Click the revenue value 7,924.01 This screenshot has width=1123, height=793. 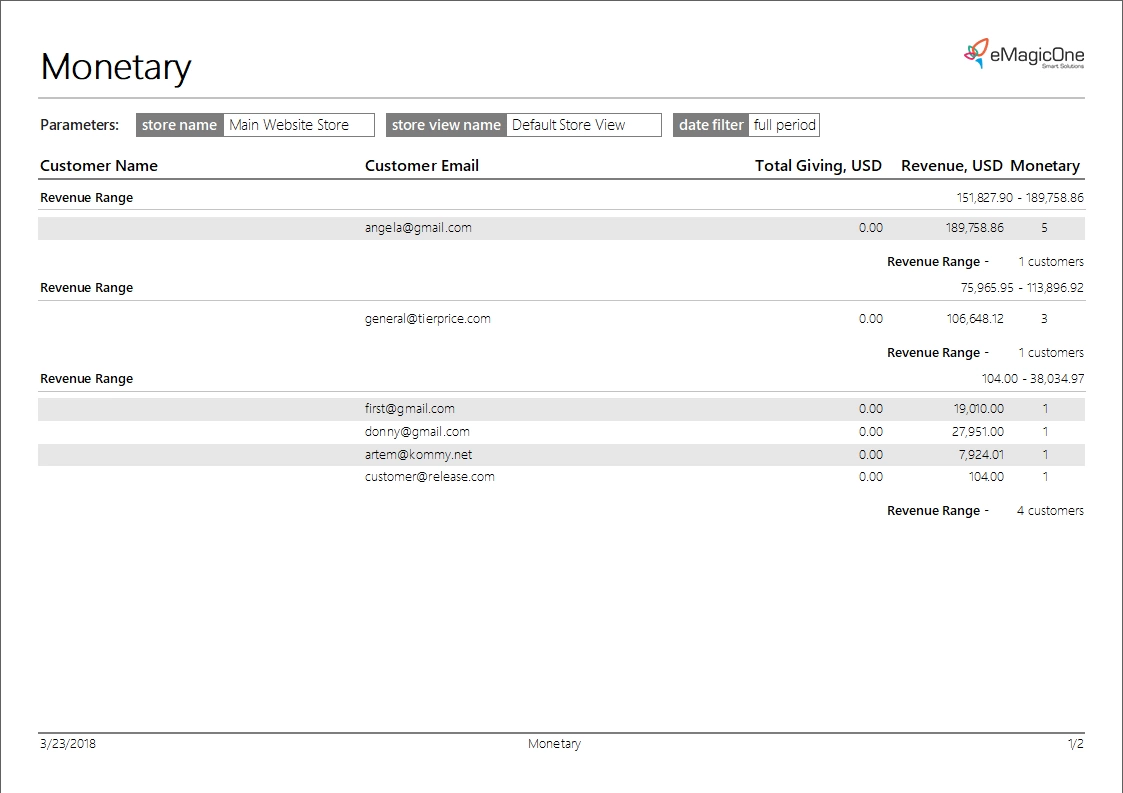coord(981,454)
